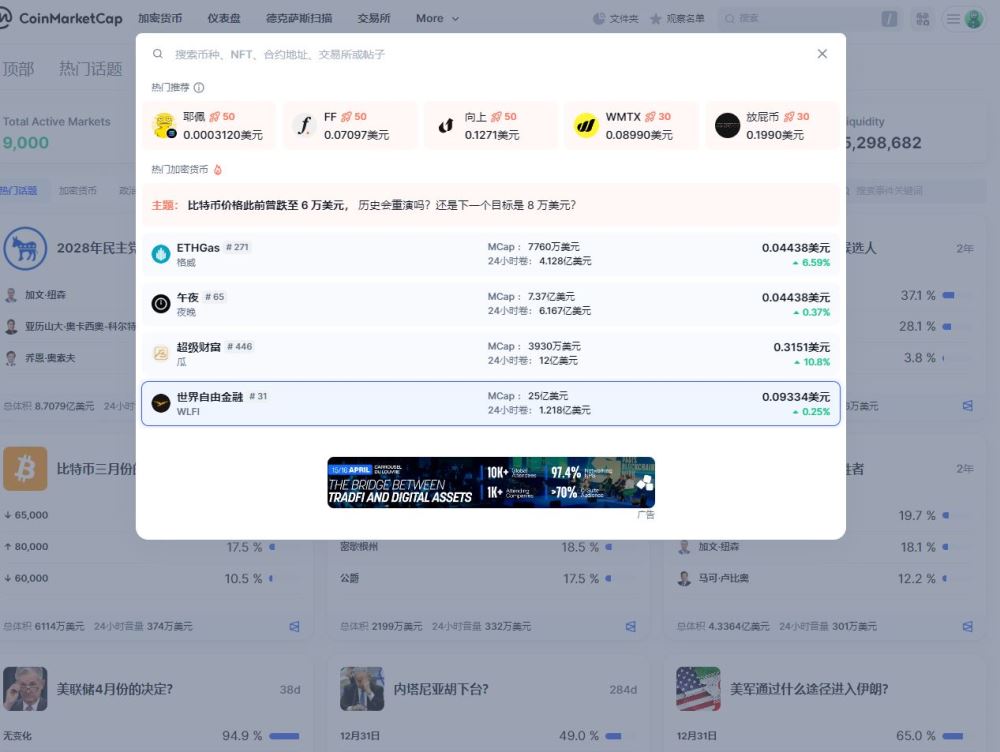Select the ETHGas #271 result row
The image size is (1000, 752).
coord(490,254)
